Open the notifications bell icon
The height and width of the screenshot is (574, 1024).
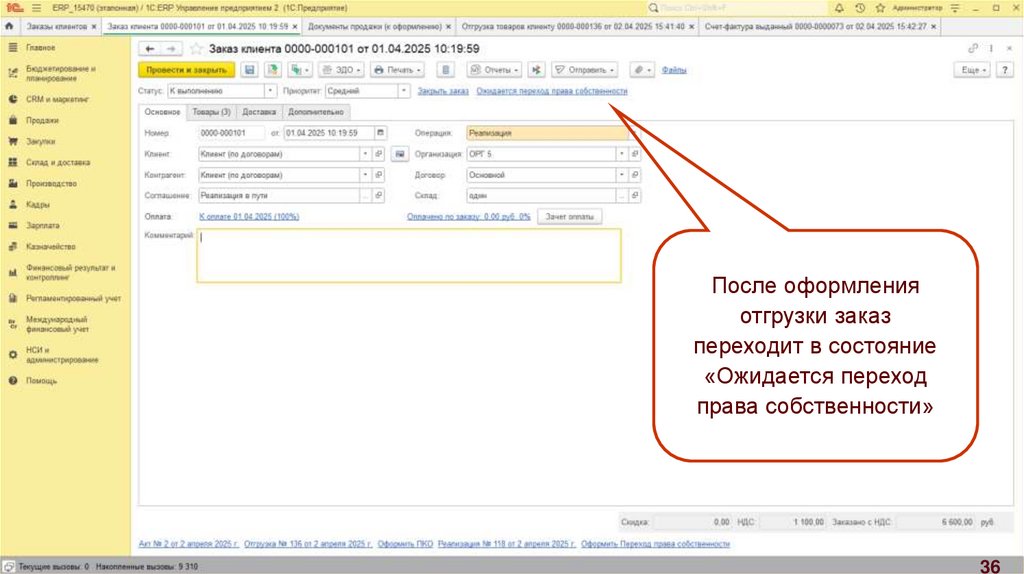[x=839, y=7]
